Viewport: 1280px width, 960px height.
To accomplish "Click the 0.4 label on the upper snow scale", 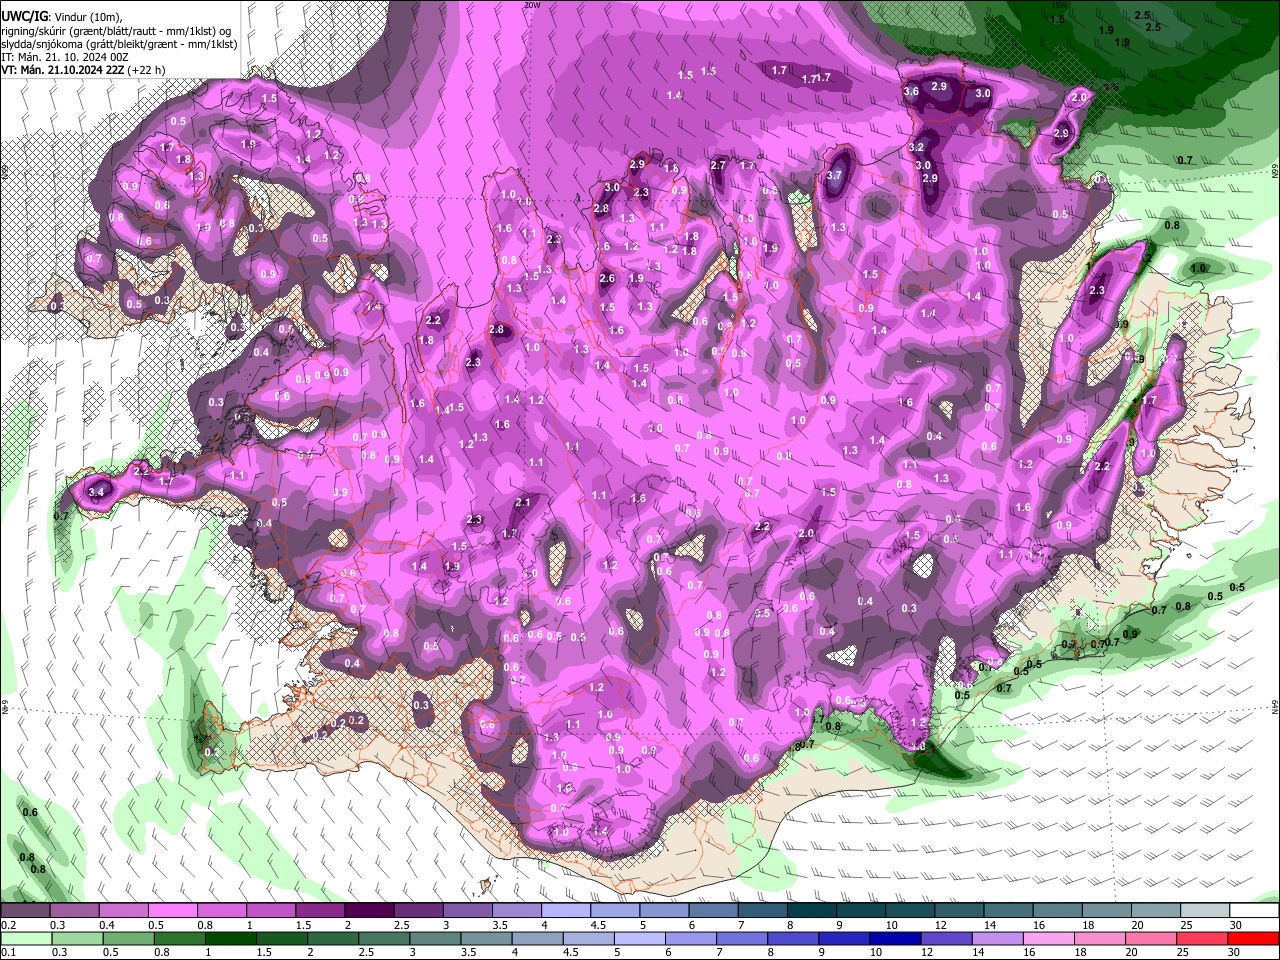I will click(x=107, y=925).
